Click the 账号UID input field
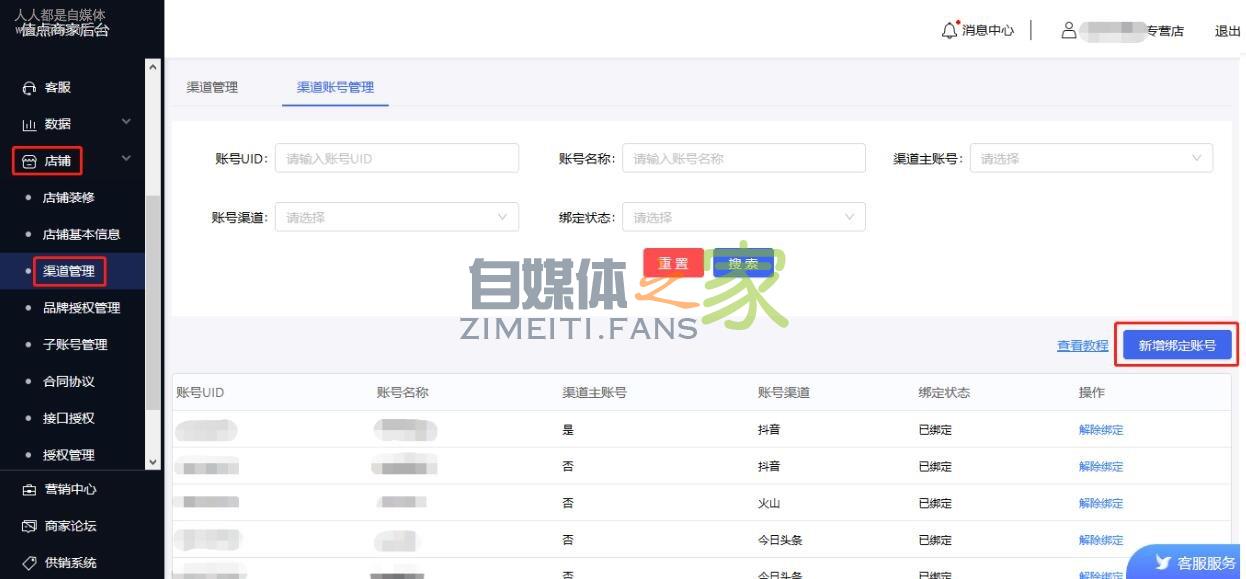 [x=396, y=158]
